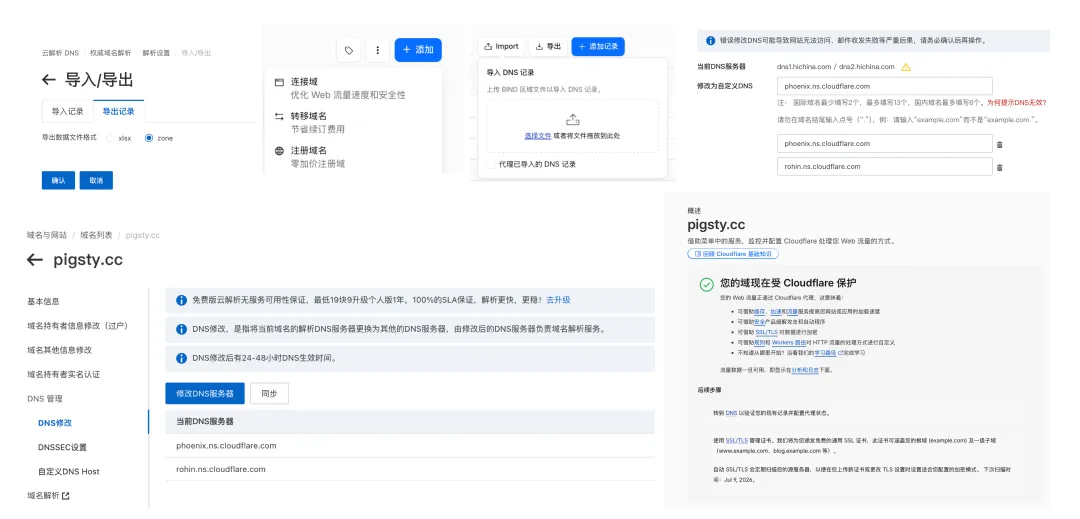Click the upload icon in the file drop zone
The width and height of the screenshot is (1080, 519).
(x=572, y=119)
